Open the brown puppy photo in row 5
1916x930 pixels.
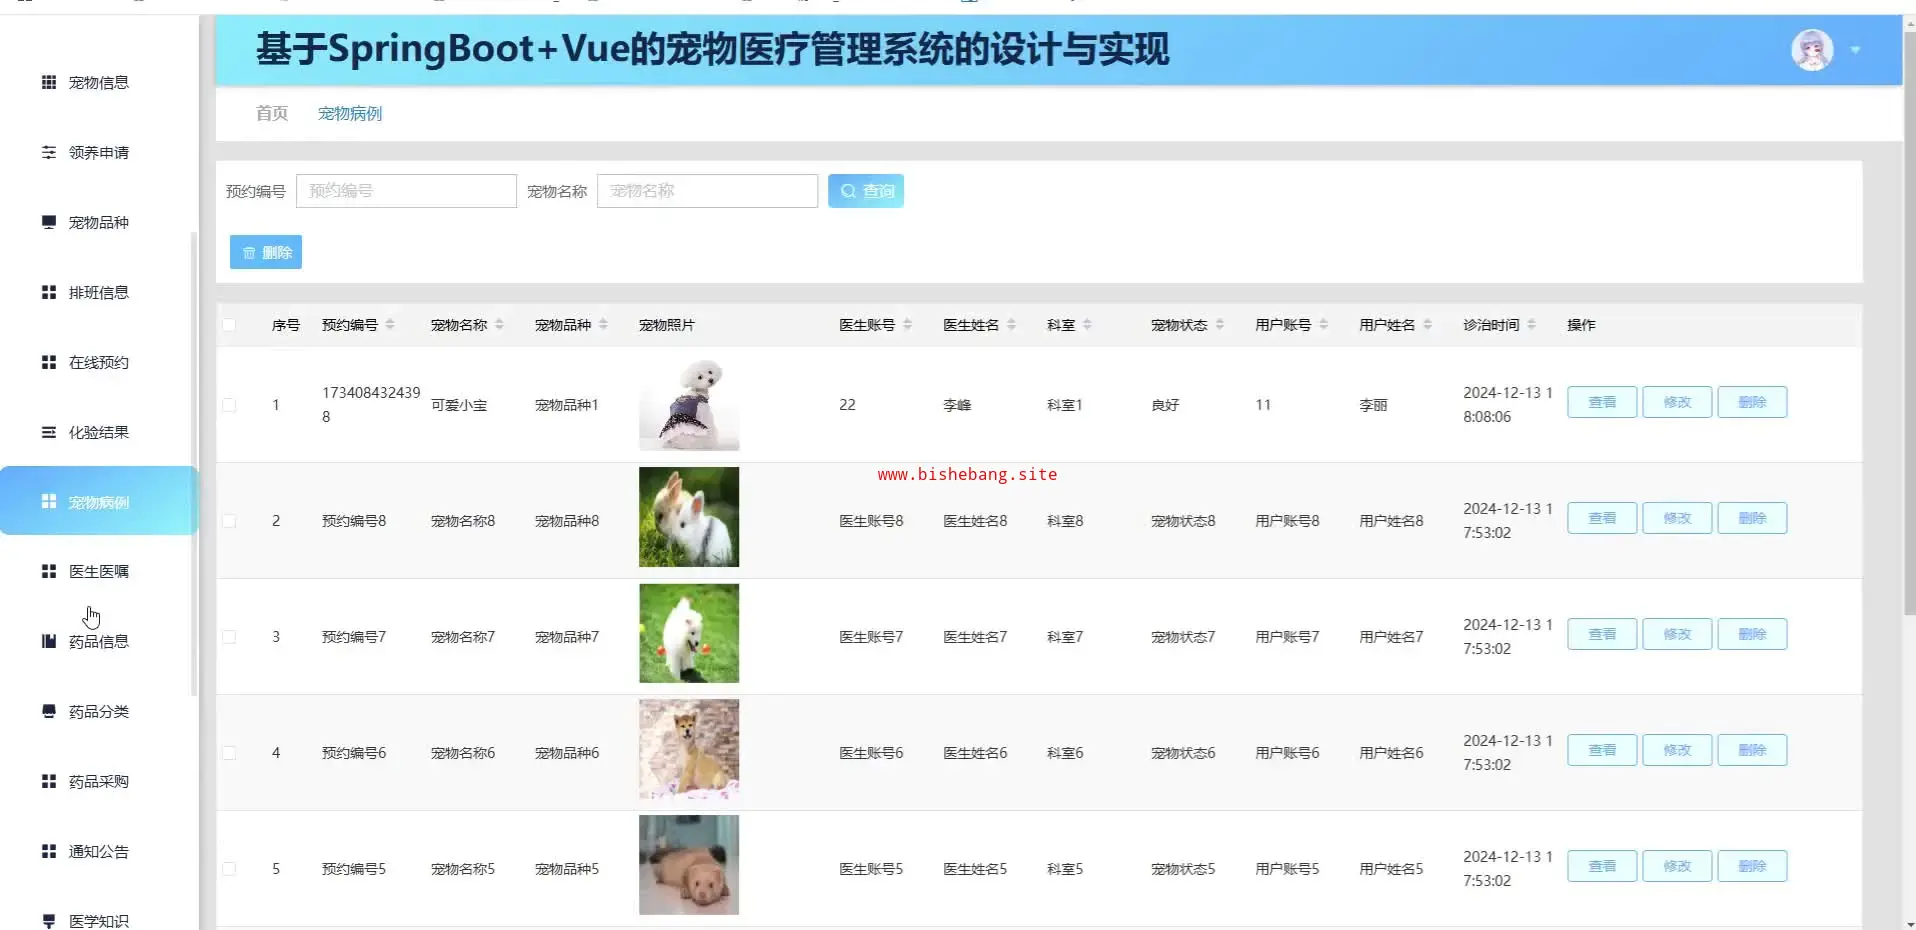coord(689,865)
